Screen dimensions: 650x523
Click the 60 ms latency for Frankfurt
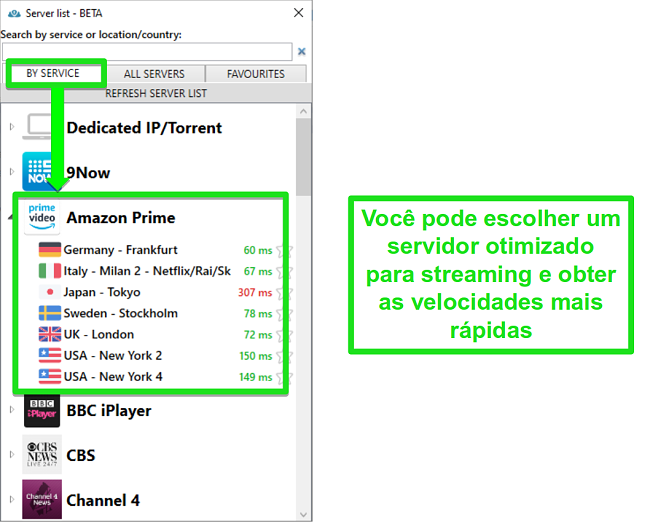(258, 250)
